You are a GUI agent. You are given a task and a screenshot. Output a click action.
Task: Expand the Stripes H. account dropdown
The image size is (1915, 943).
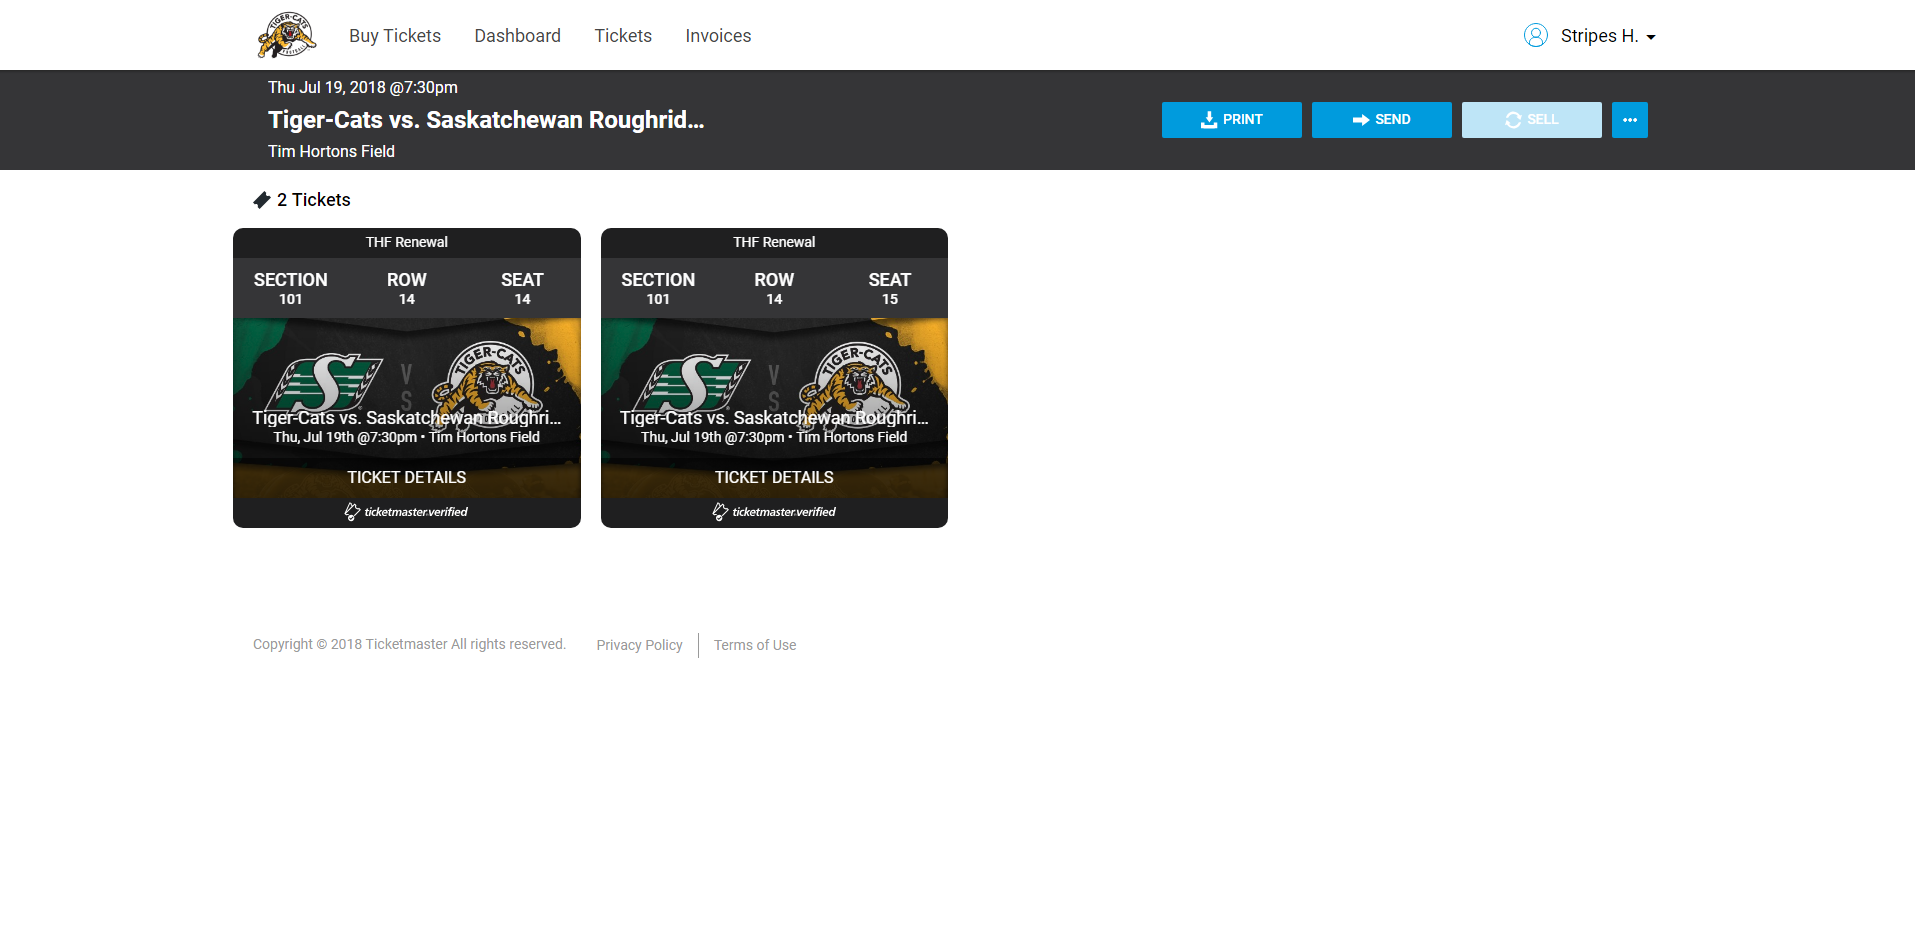point(1608,36)
